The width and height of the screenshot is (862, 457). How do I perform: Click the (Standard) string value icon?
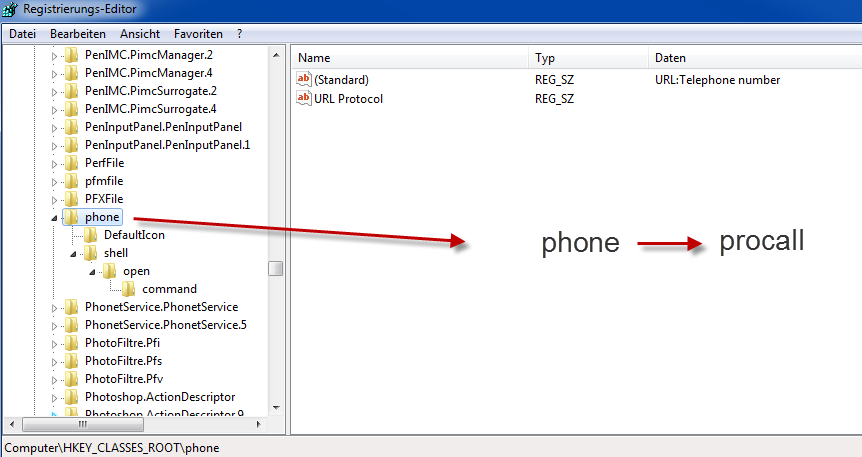pyautogui.click(x=304, y=80)
